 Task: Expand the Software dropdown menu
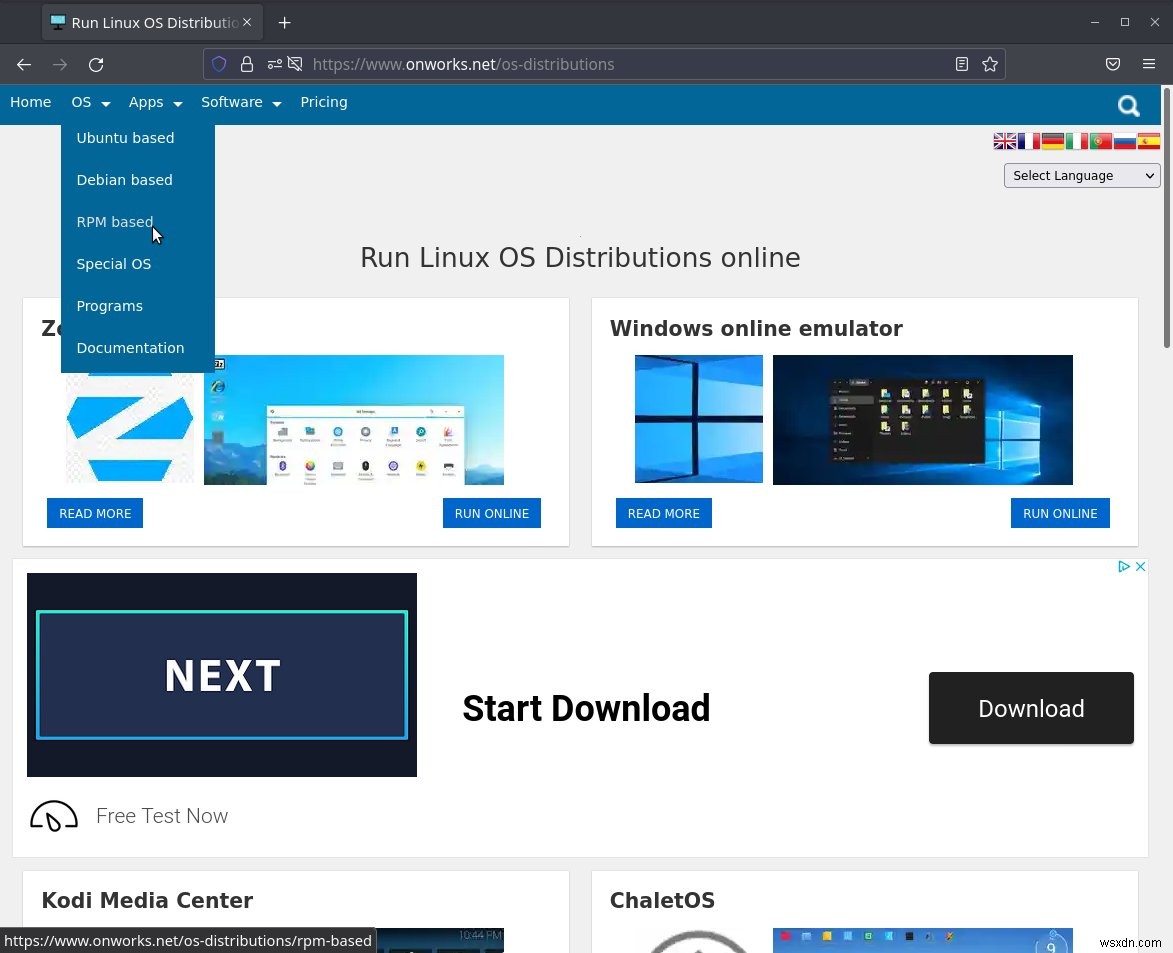[x=240, y=102]
